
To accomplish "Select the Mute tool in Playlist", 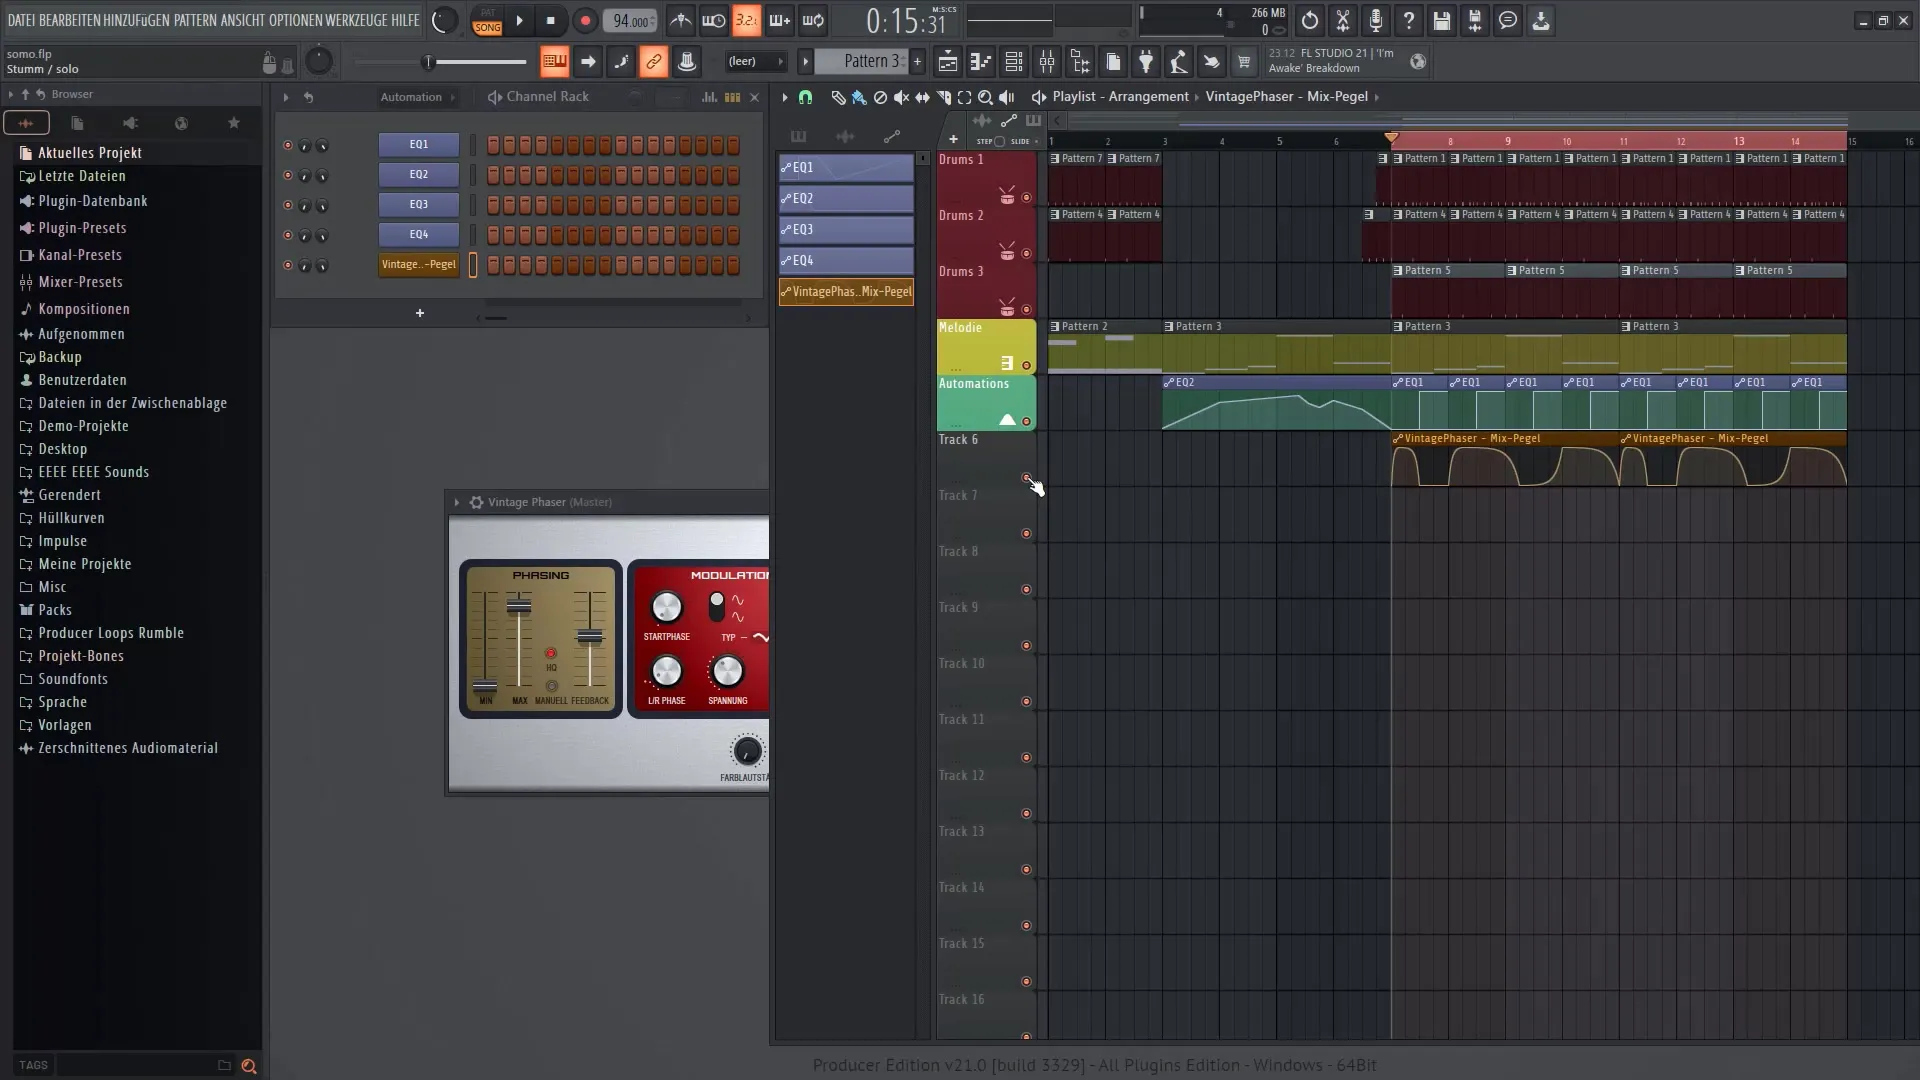I will tap(901, 97).
